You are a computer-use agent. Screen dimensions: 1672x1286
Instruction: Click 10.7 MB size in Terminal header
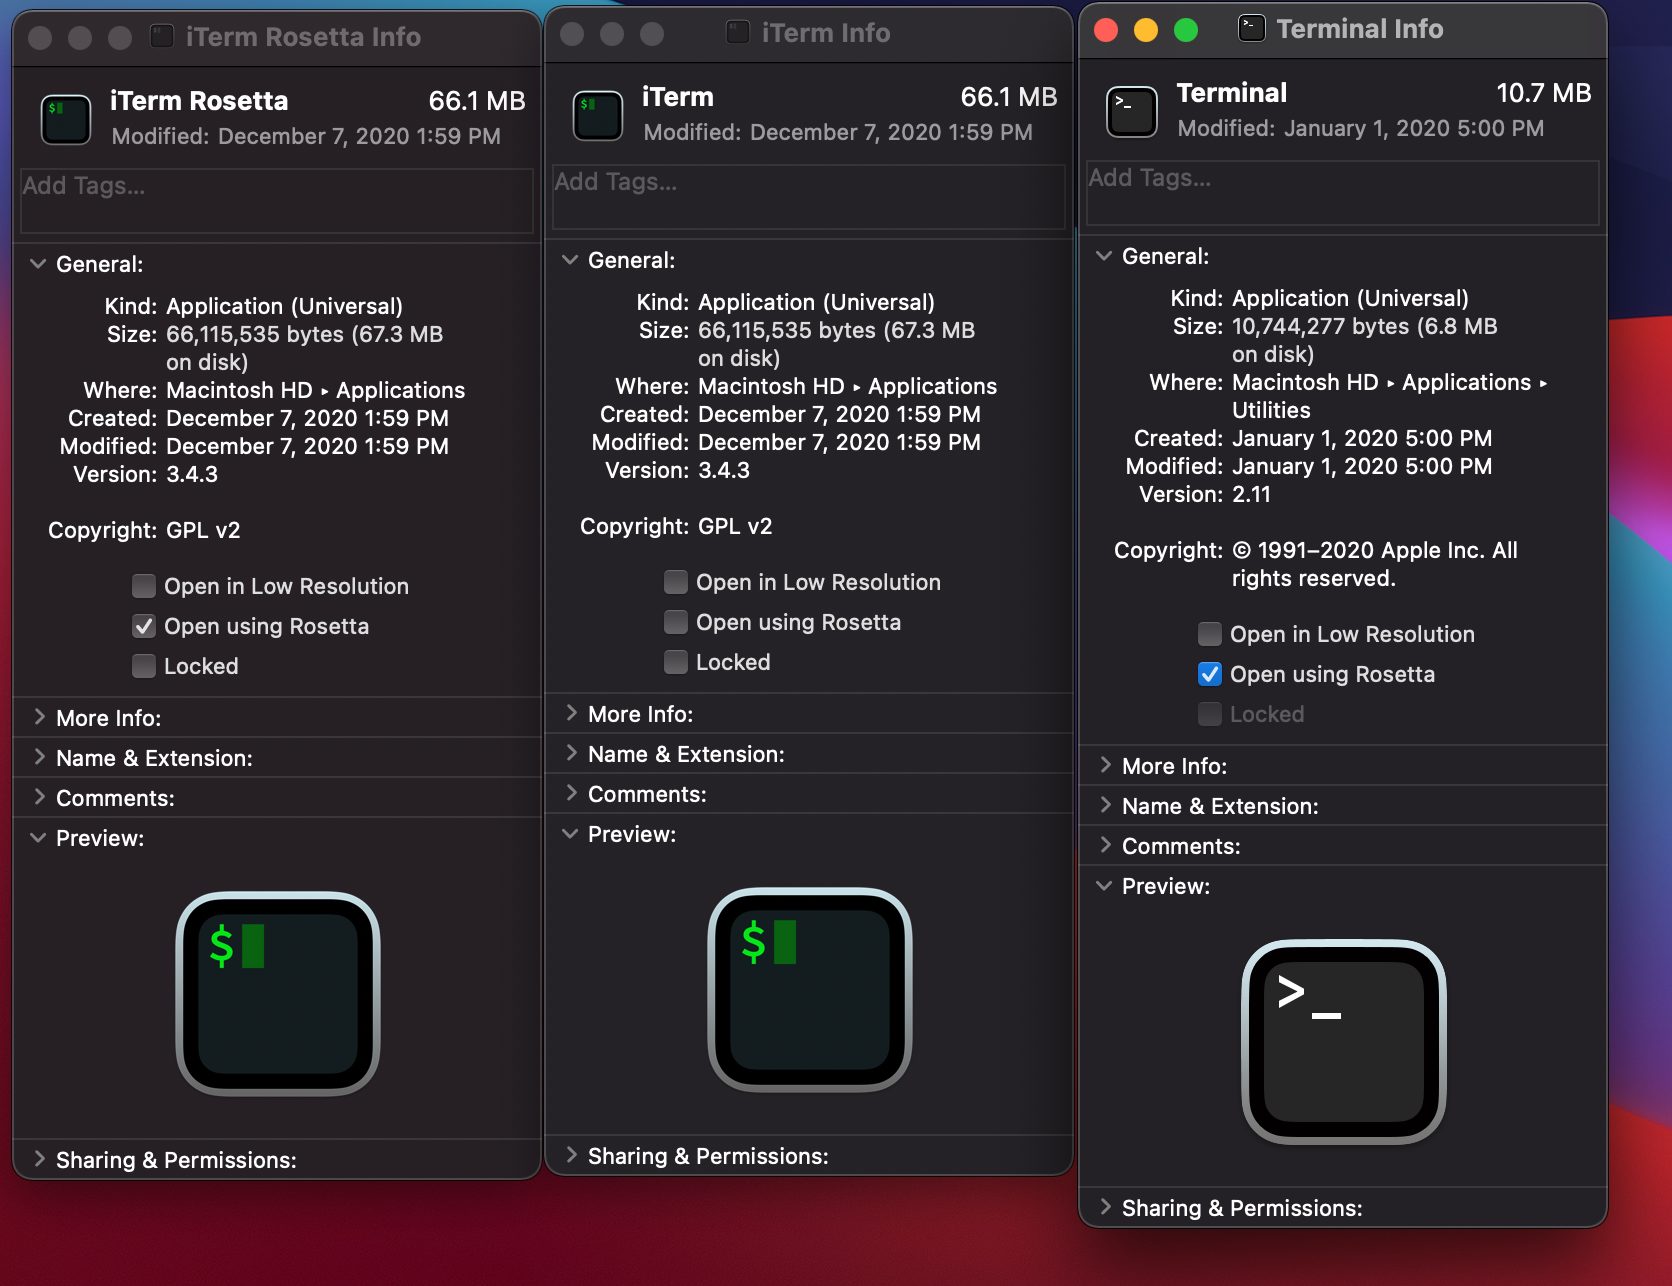click(1543, 93)
